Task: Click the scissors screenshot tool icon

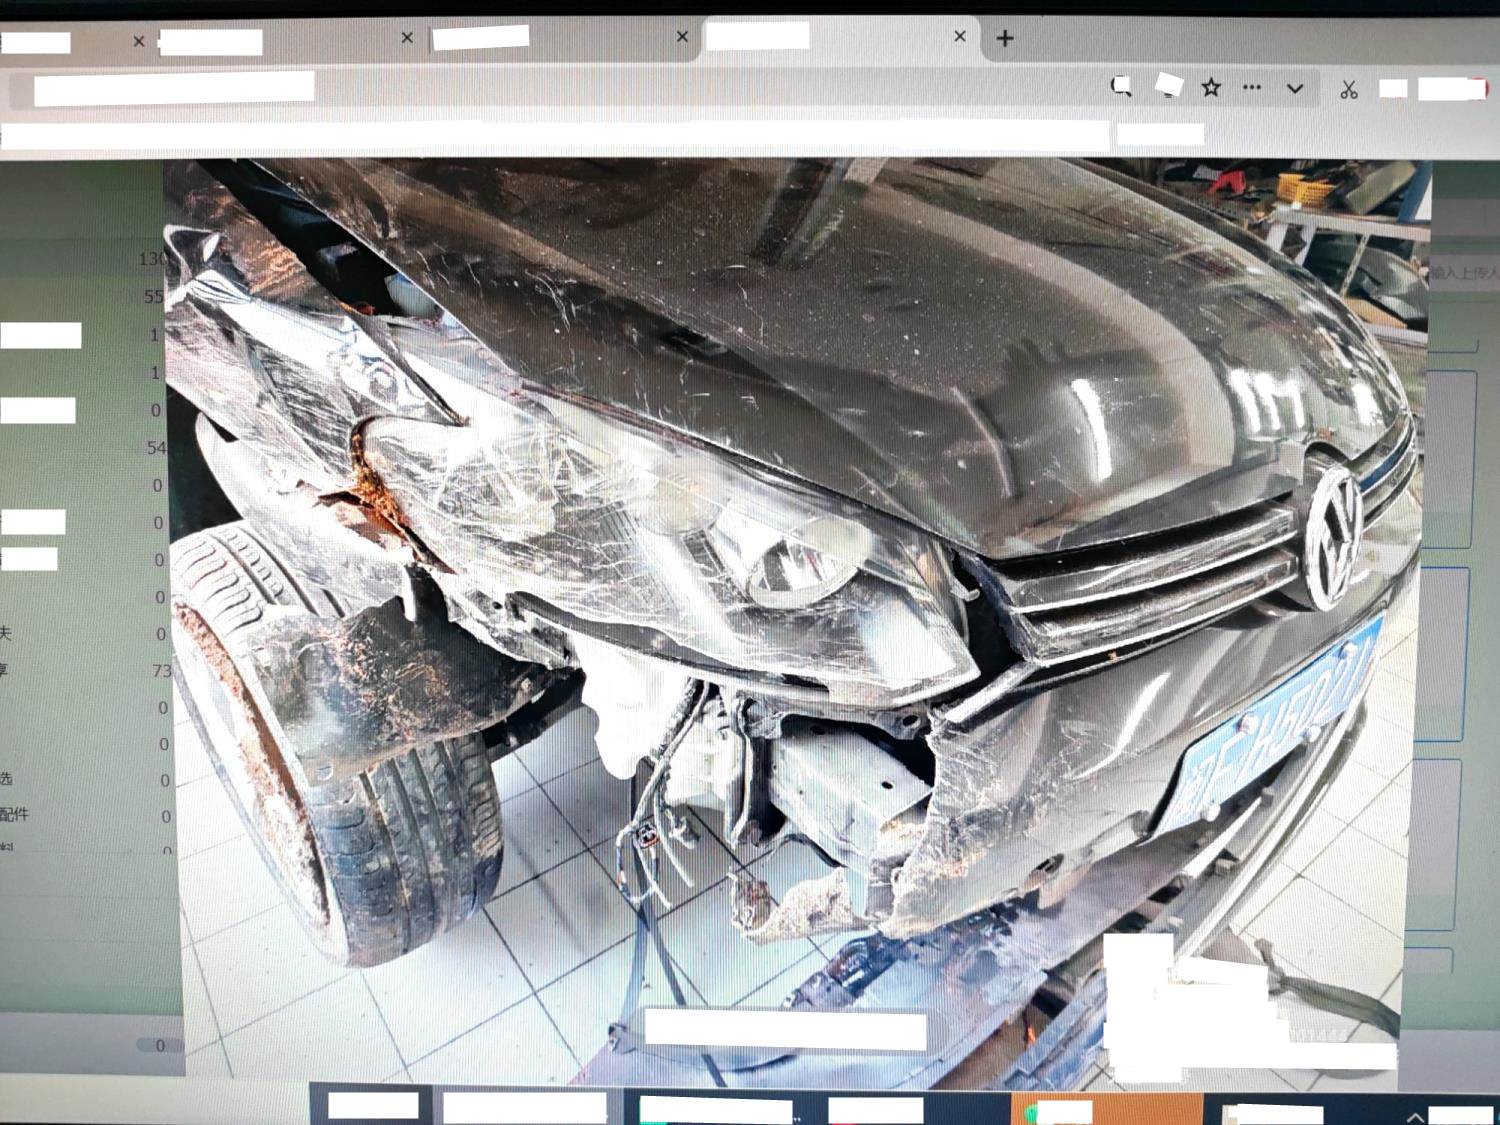Action: click(1349, 90)
